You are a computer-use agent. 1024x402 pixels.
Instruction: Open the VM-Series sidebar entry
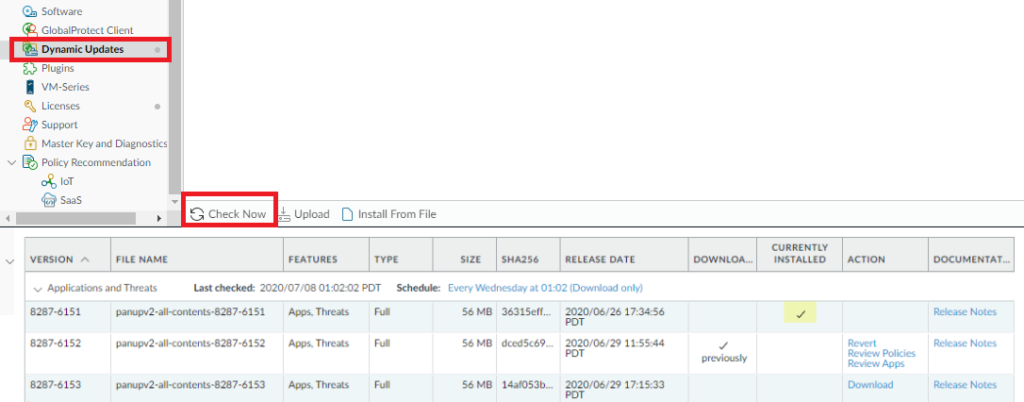coord(65,87)
